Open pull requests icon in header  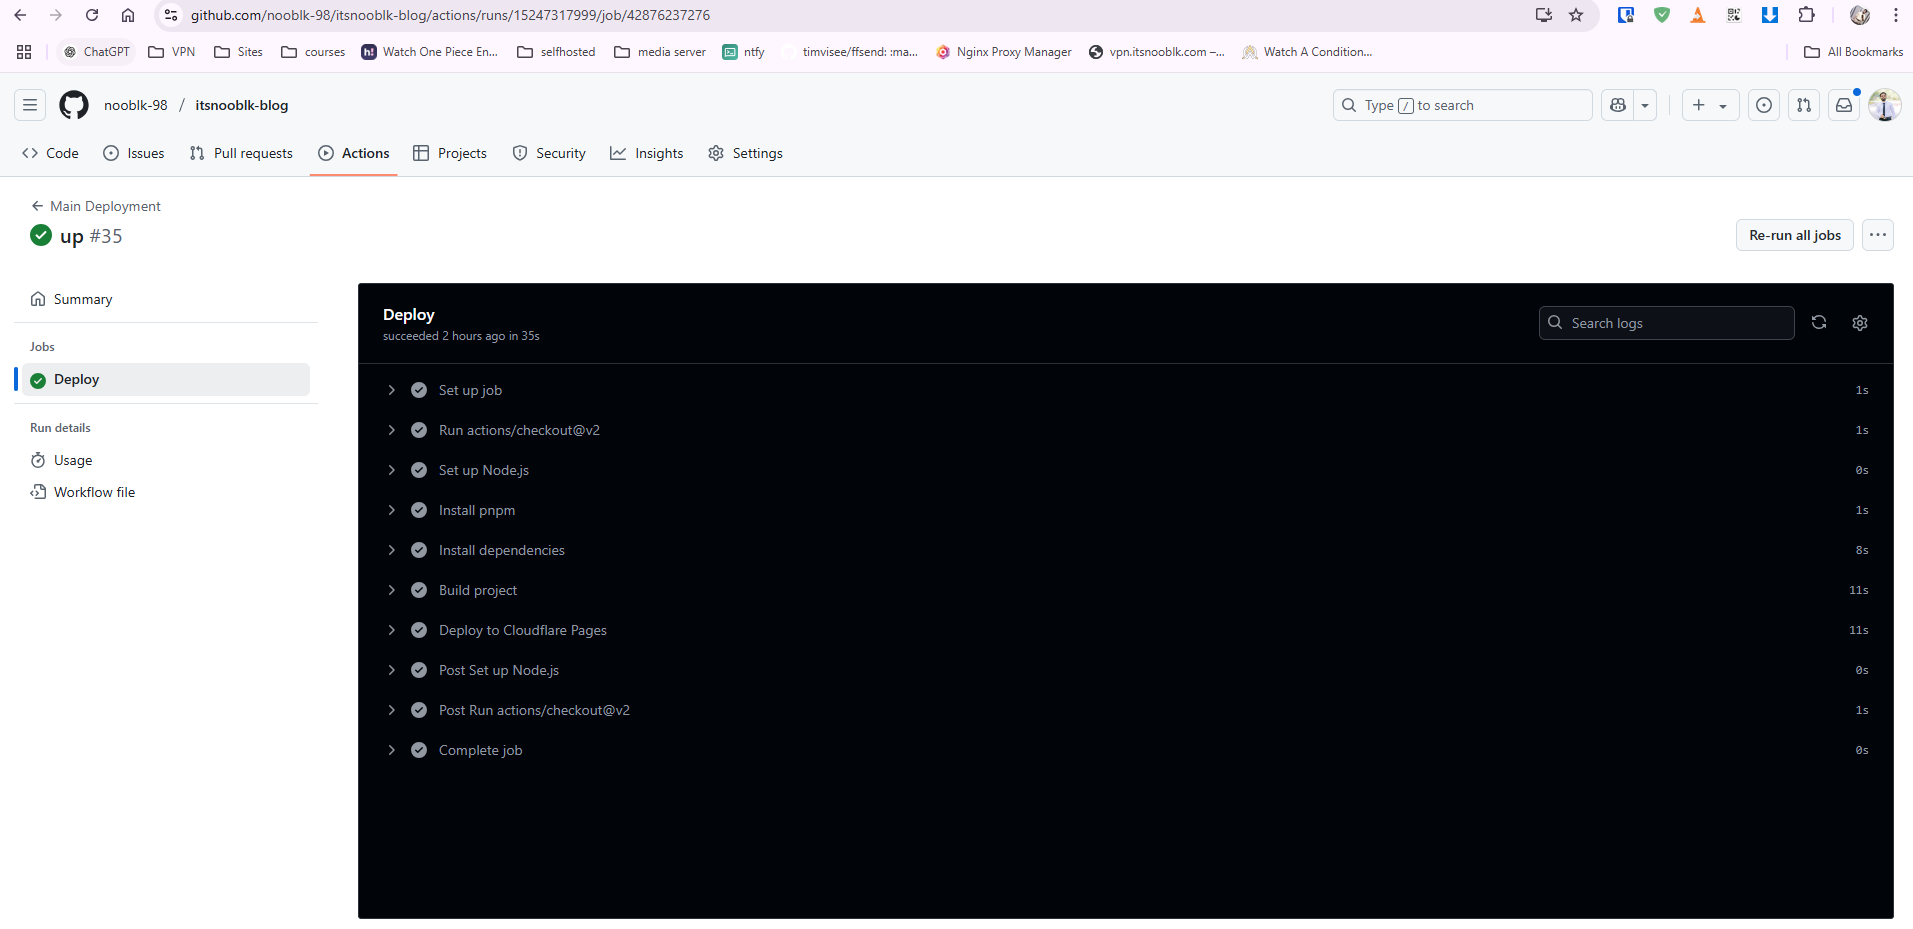pyautogui.click(x=1803, y=104)
